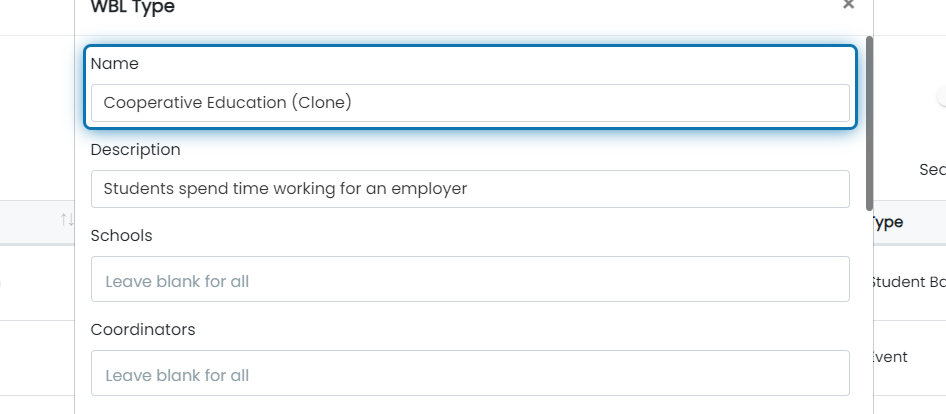Viewport: 946px width, 414px height.
Task: Click the Coordinators field label
Action: (143, 330)
